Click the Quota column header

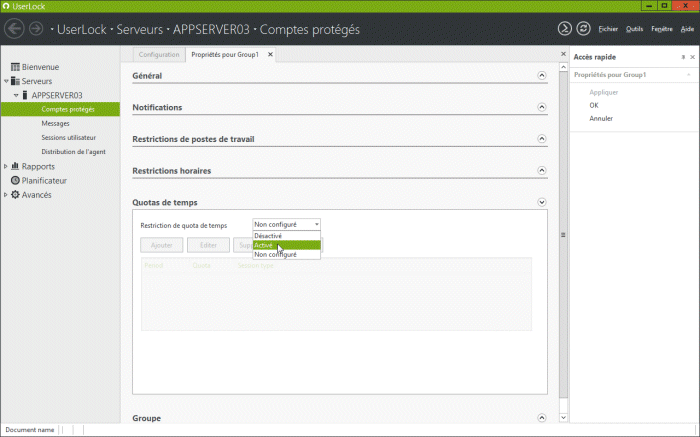201,266
